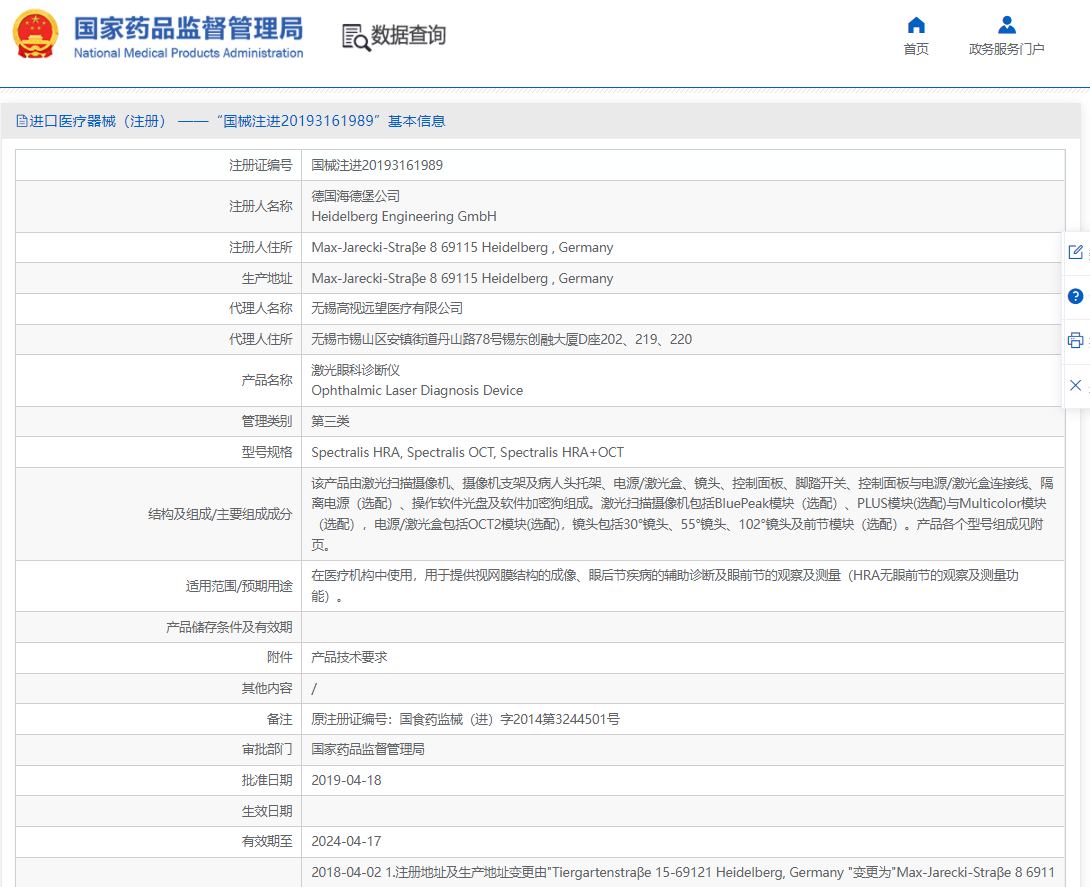Click the 其他内容 slash value
This screenshot has height=887, width=1090.
pyautogui.click(x=314, y=689)
